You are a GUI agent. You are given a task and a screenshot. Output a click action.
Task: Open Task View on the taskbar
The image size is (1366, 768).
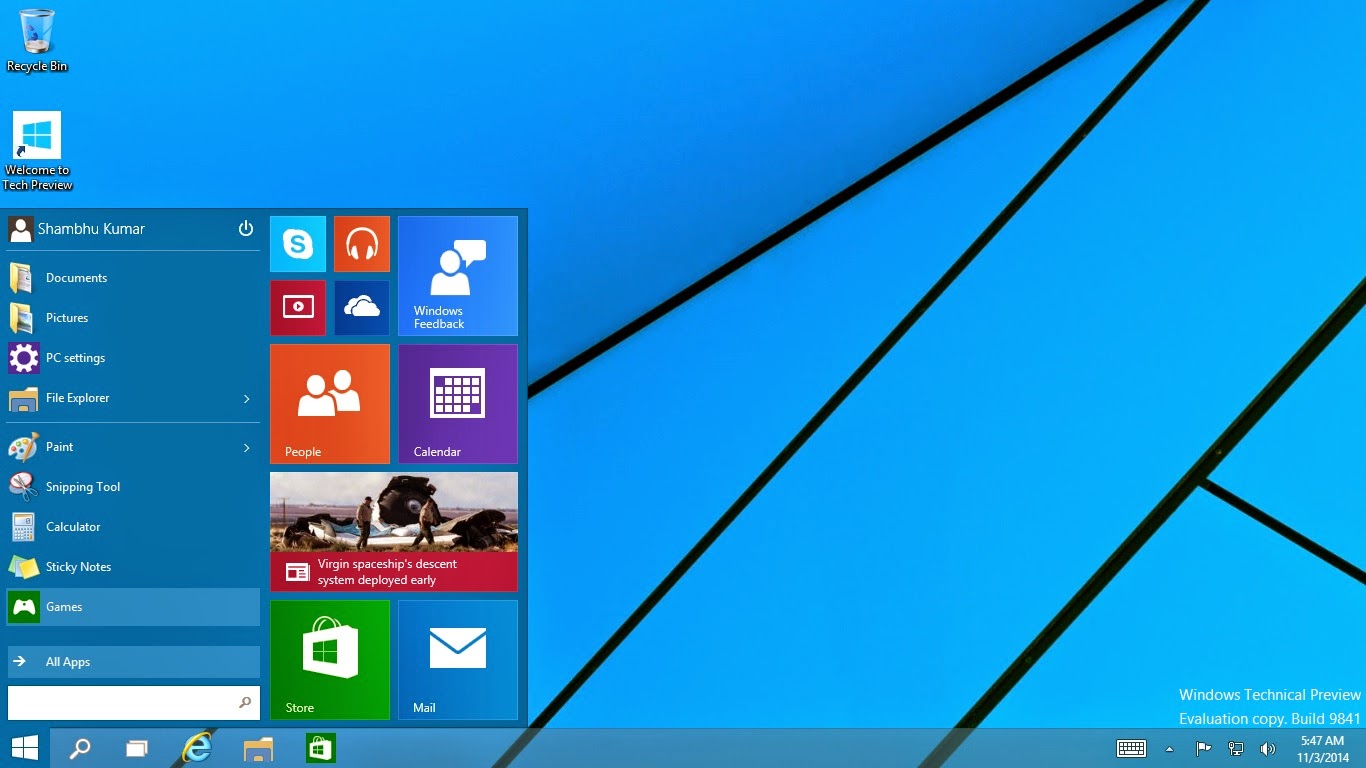pos(137,748)
